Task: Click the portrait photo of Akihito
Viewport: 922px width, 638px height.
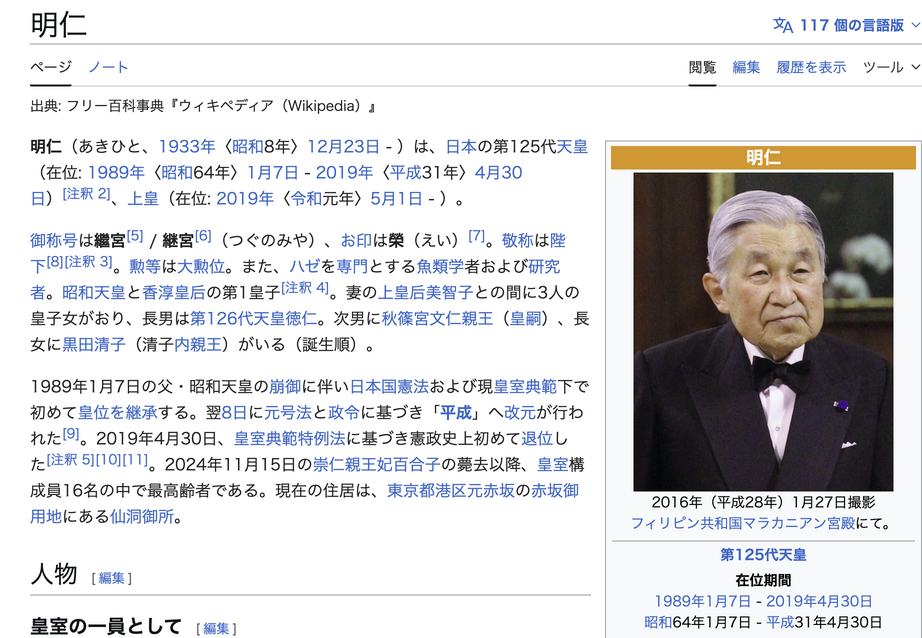Action: pyautogui.click(x=763, y=331)
